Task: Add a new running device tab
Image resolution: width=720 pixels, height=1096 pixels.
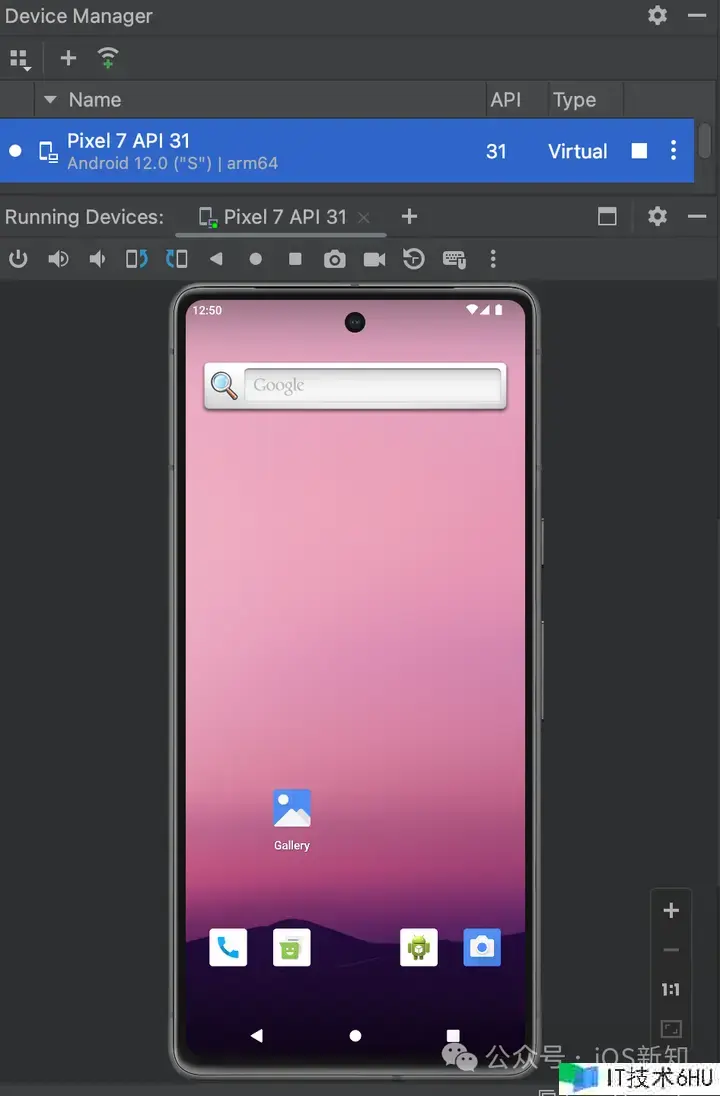Action: click(x=409, y=217)
